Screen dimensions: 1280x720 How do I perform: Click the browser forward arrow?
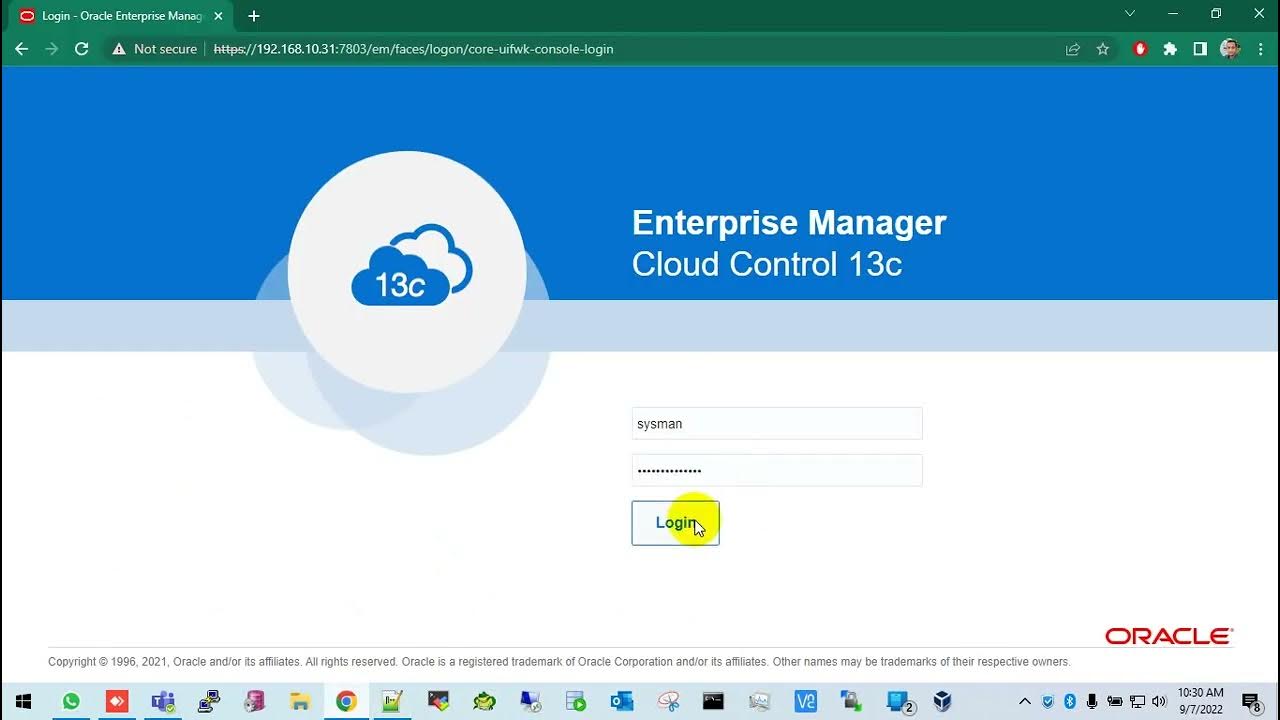(x=52, y=49)
